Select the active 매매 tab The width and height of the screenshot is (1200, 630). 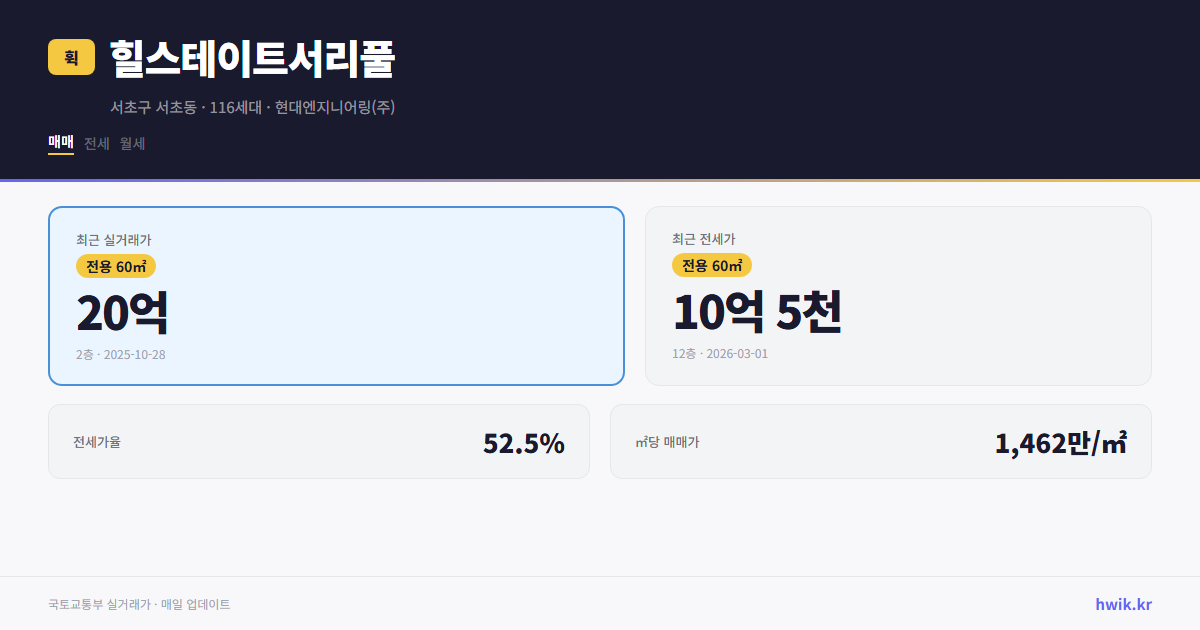[60, 143]
